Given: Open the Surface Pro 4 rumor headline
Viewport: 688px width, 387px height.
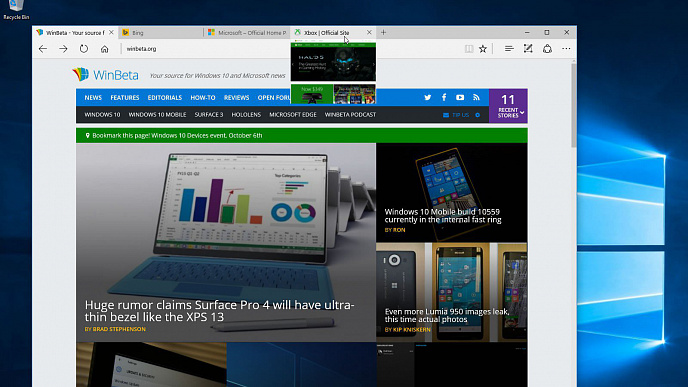Looking at the screenshot, I should click(x=219, y=311).
